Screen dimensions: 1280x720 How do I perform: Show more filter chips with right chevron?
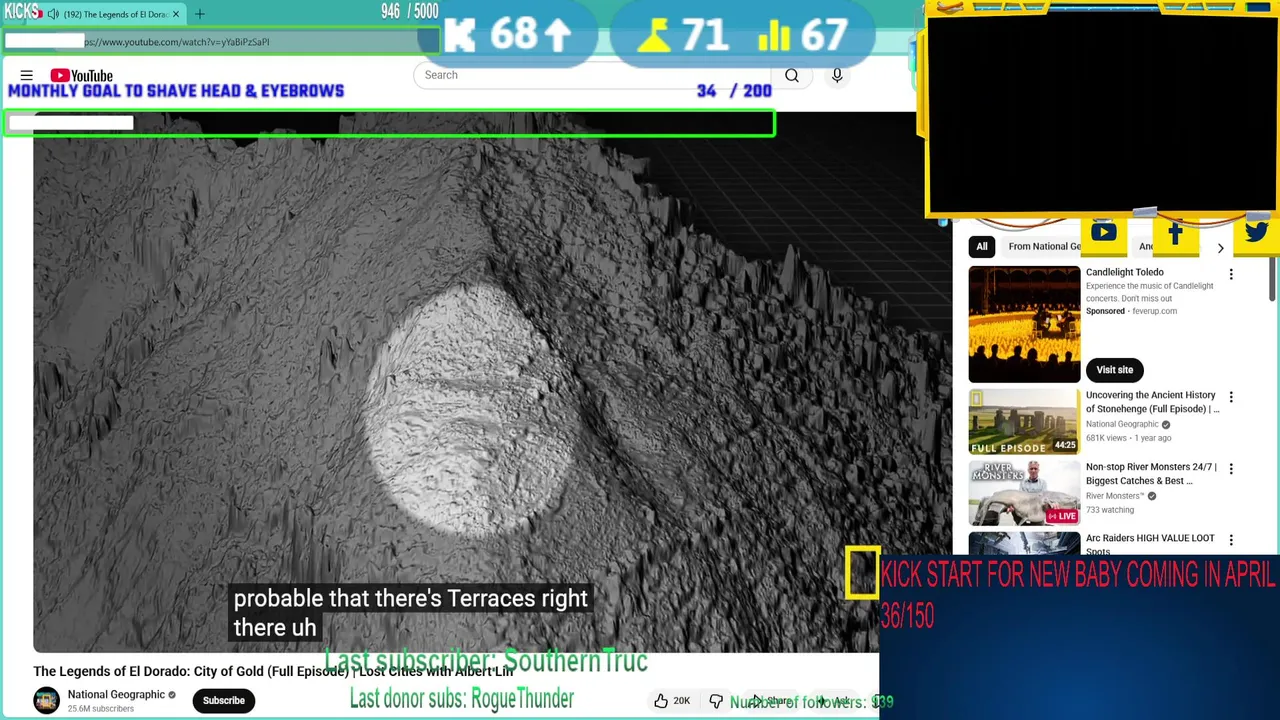(x=1220, y=247)
